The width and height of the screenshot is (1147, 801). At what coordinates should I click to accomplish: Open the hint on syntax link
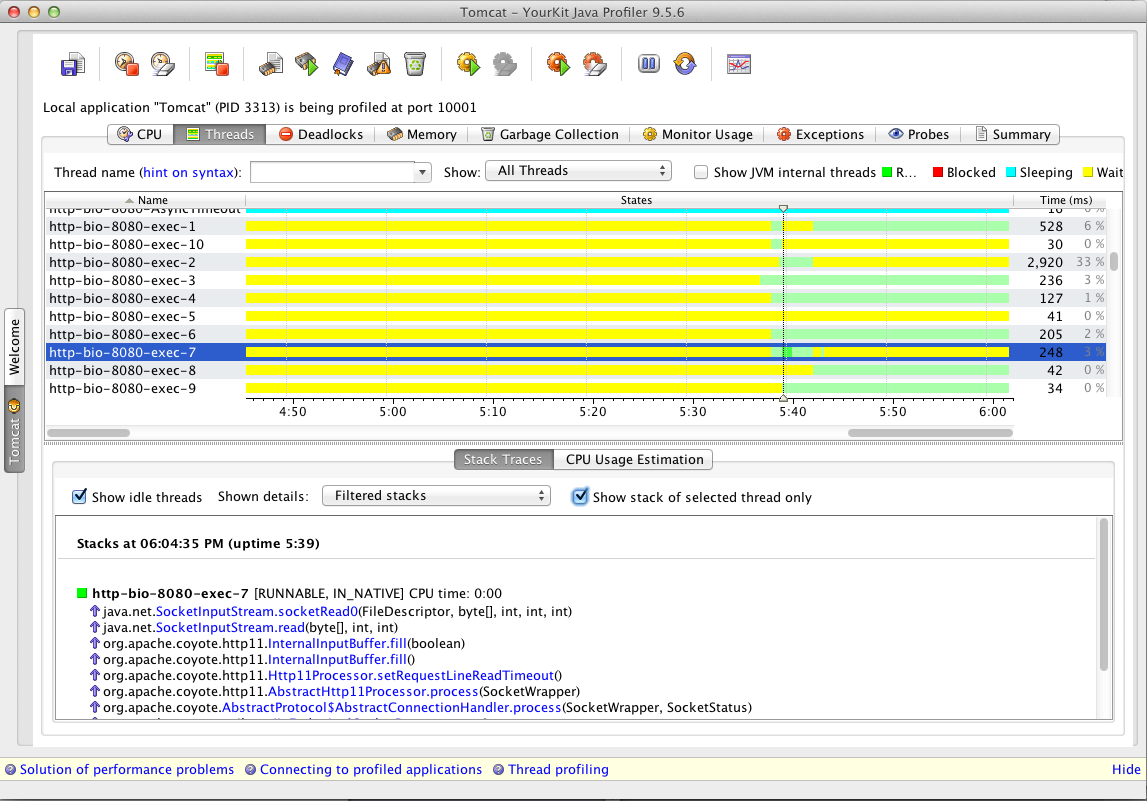(x=190, y=172)
